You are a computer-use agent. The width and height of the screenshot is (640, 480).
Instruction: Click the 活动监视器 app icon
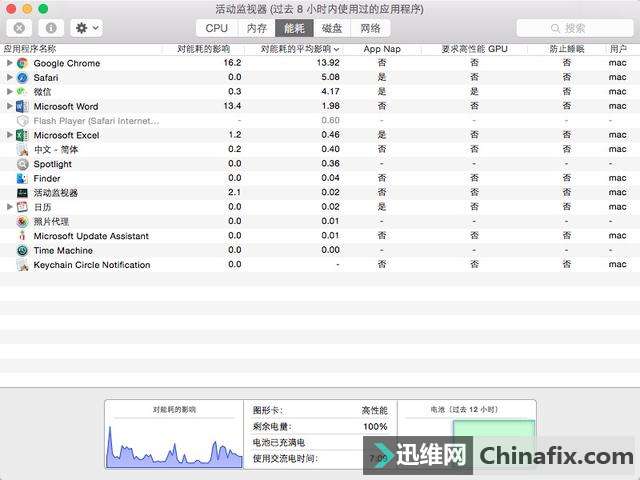(x=22, y=193)
